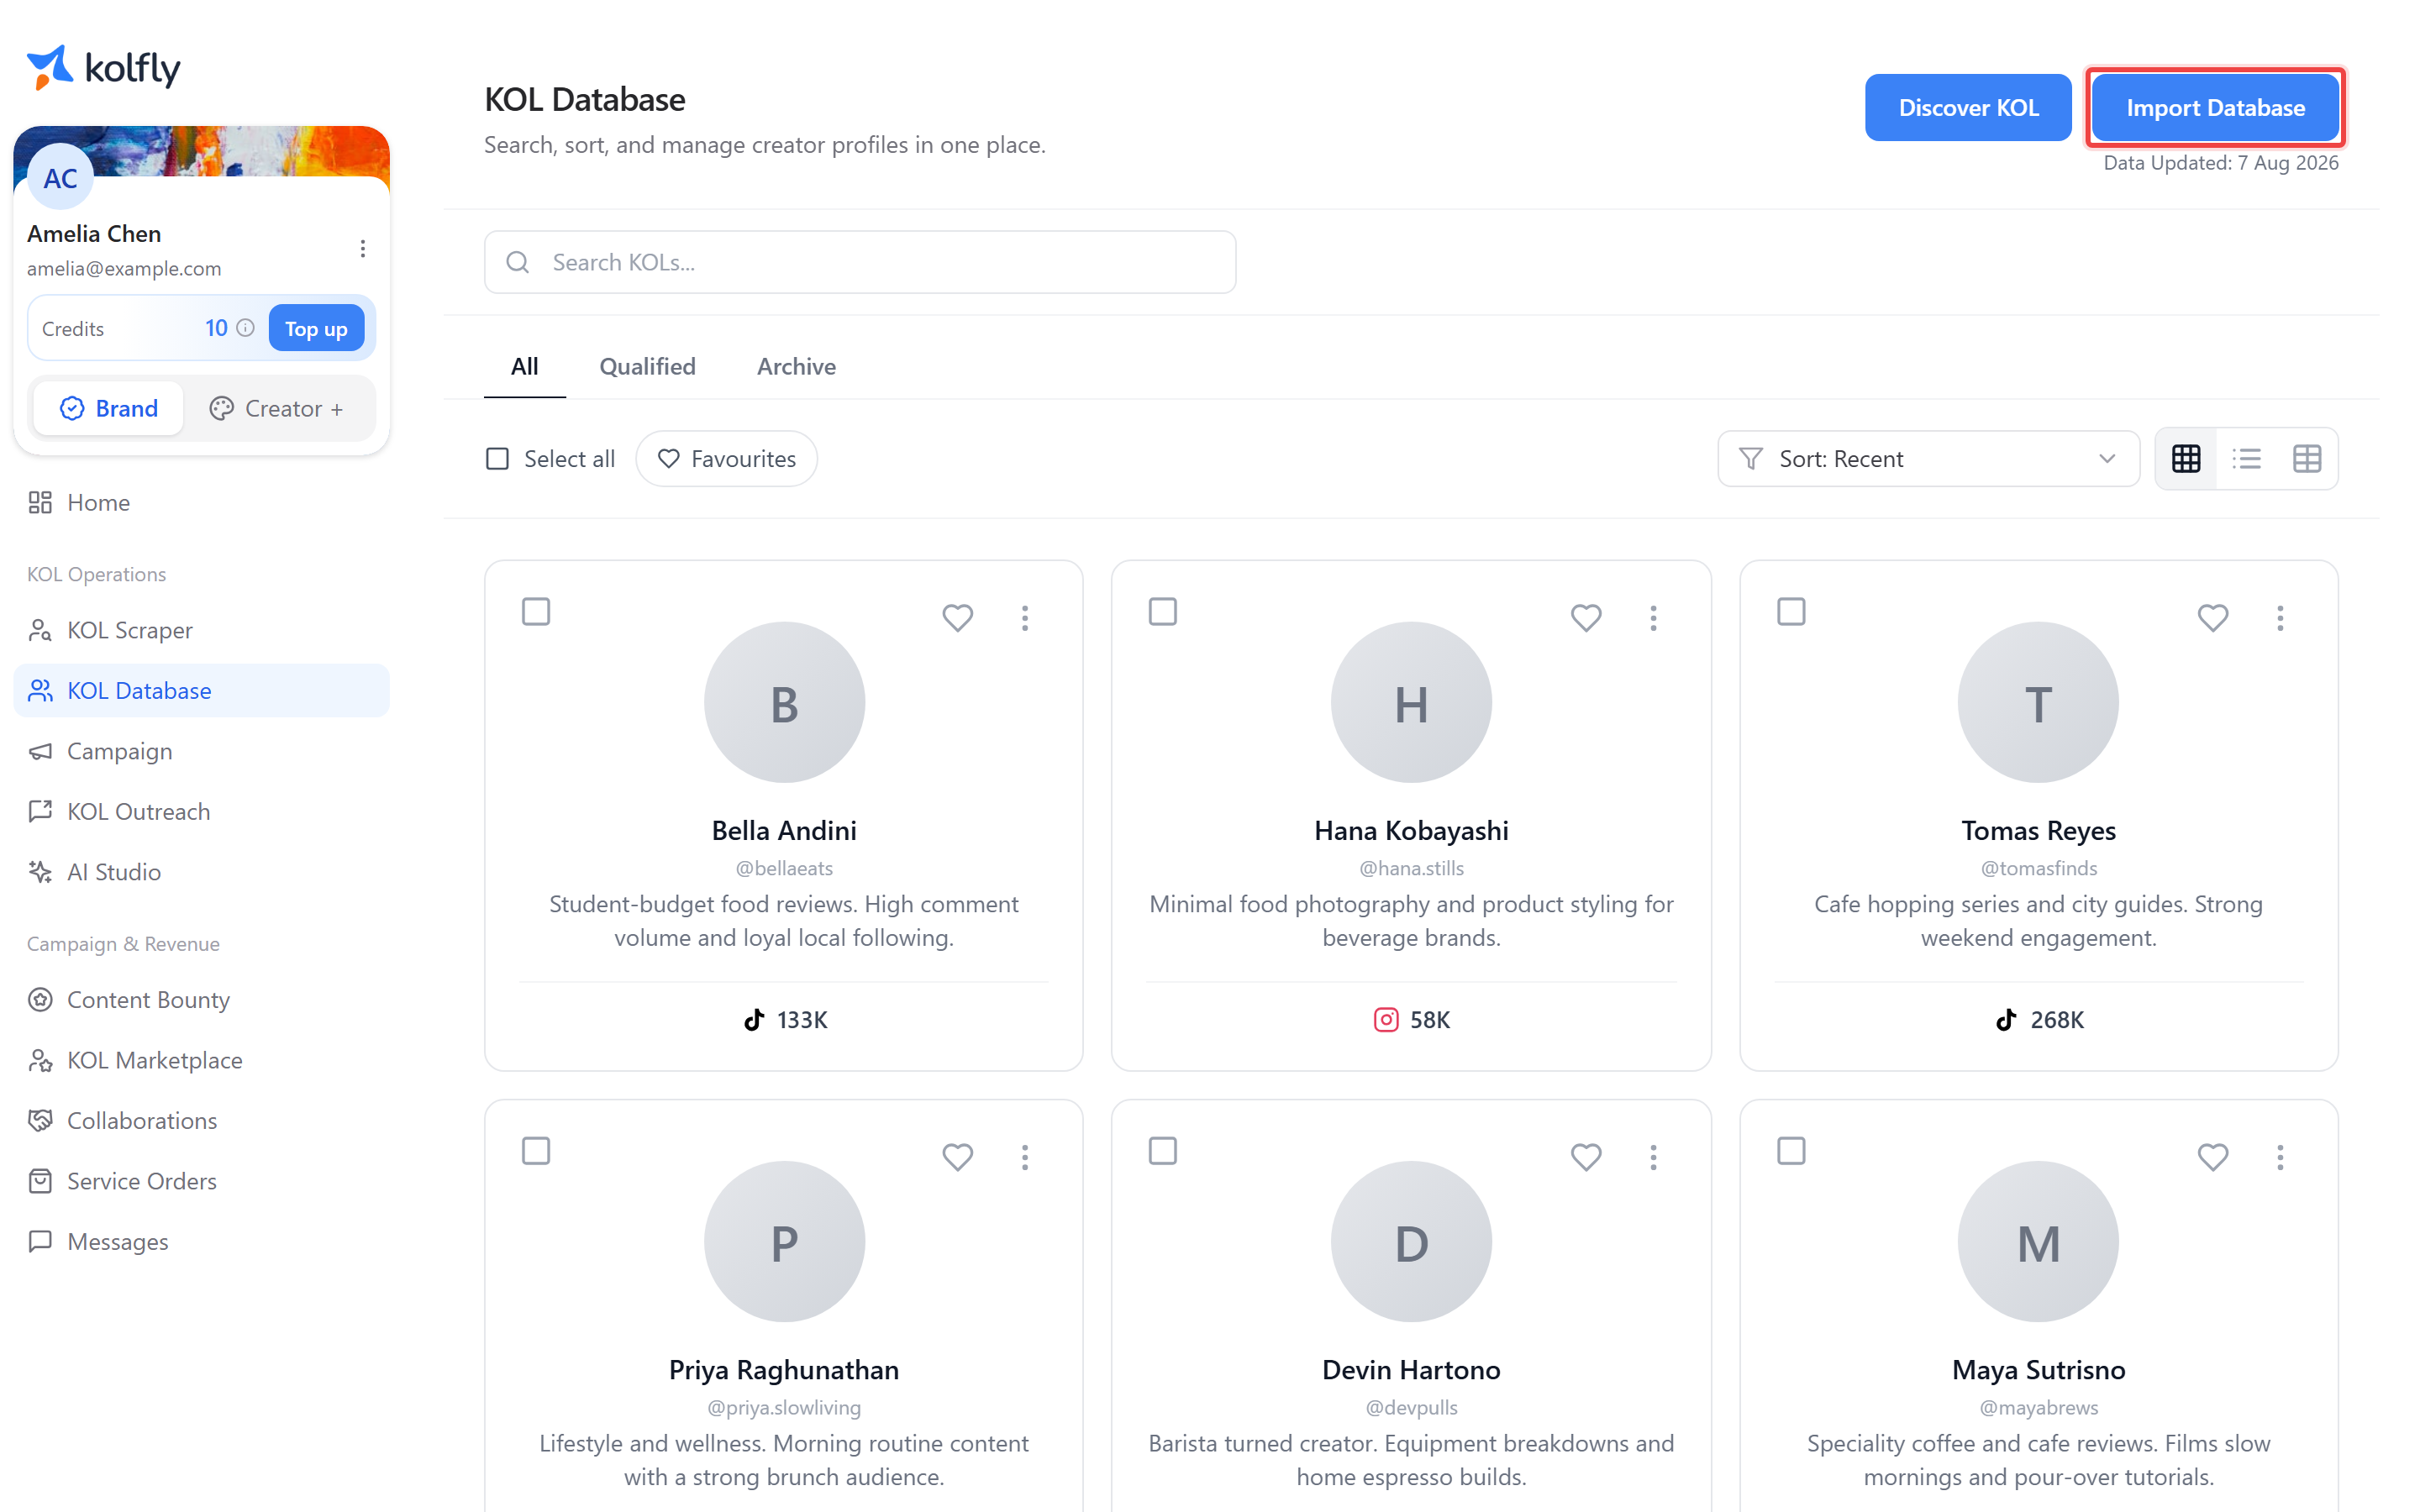
Task: Click the credits info icon
Action: click(246, 328)
